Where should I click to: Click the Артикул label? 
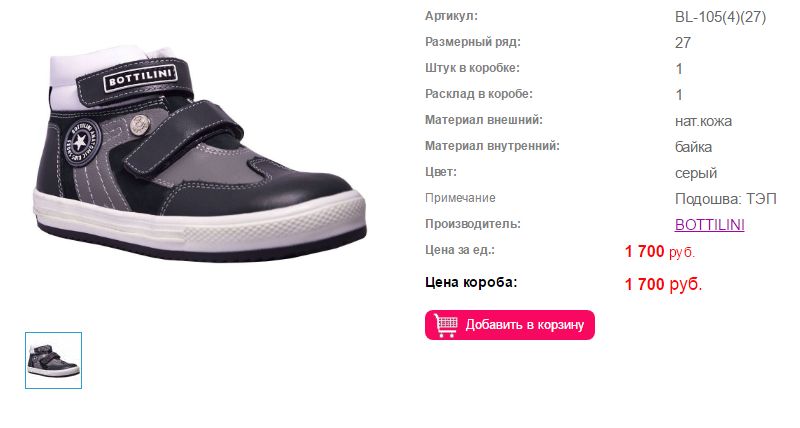(x=452, y=16)
